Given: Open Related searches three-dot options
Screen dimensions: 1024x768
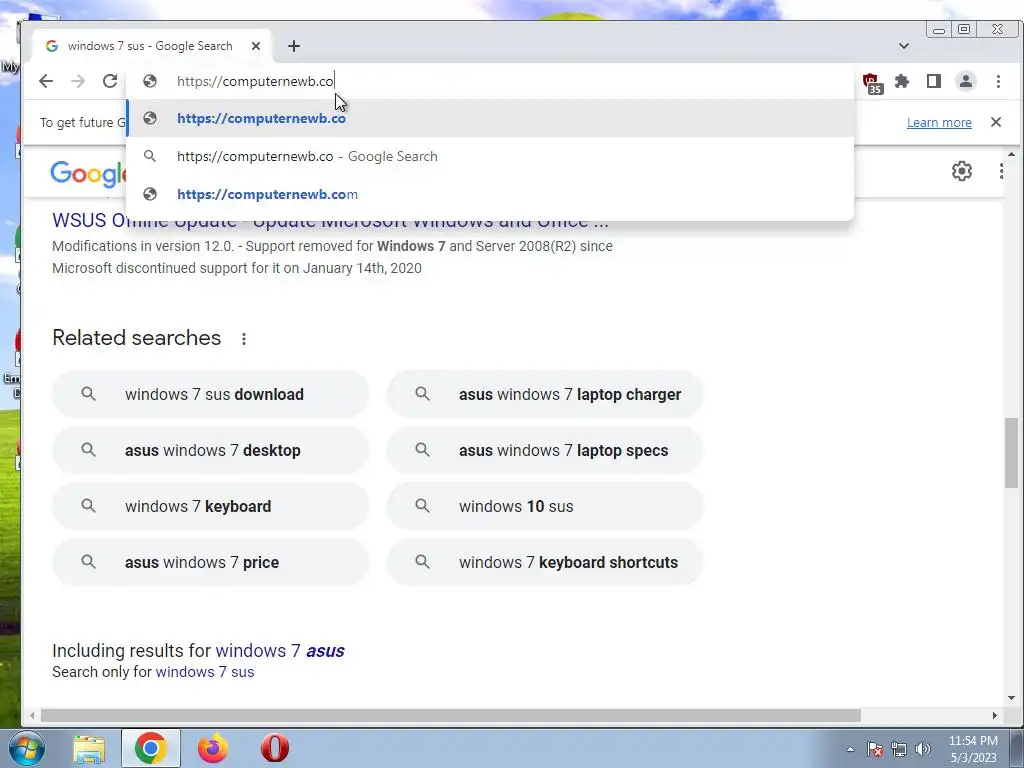Looking at the screenshot, I should point(244,339).
